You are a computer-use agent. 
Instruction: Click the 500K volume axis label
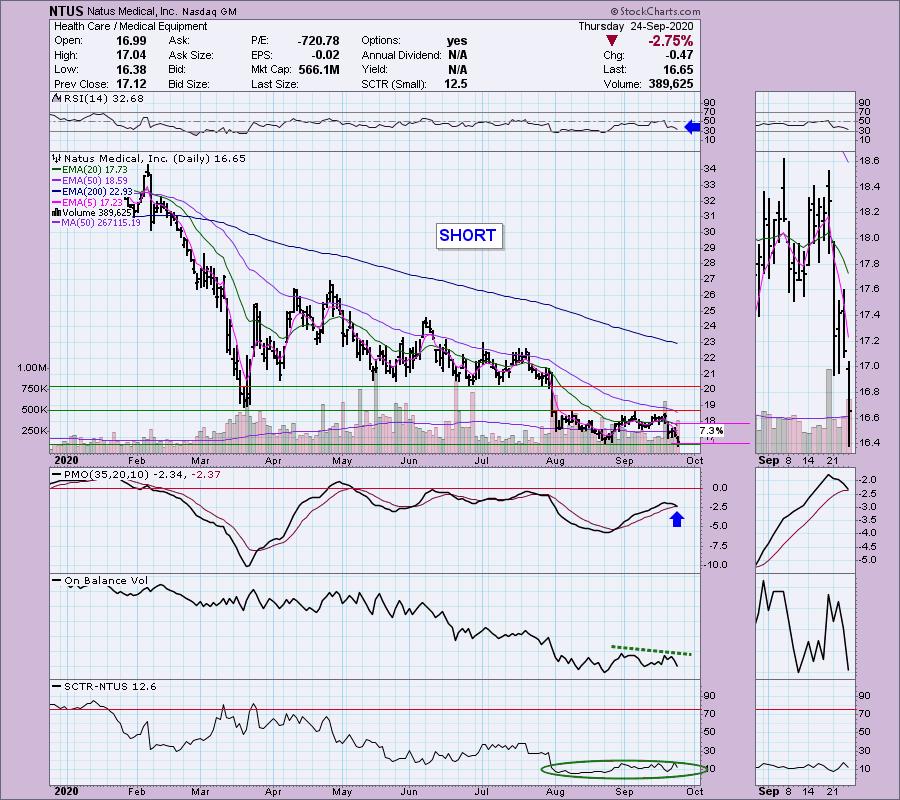point(34,410)
